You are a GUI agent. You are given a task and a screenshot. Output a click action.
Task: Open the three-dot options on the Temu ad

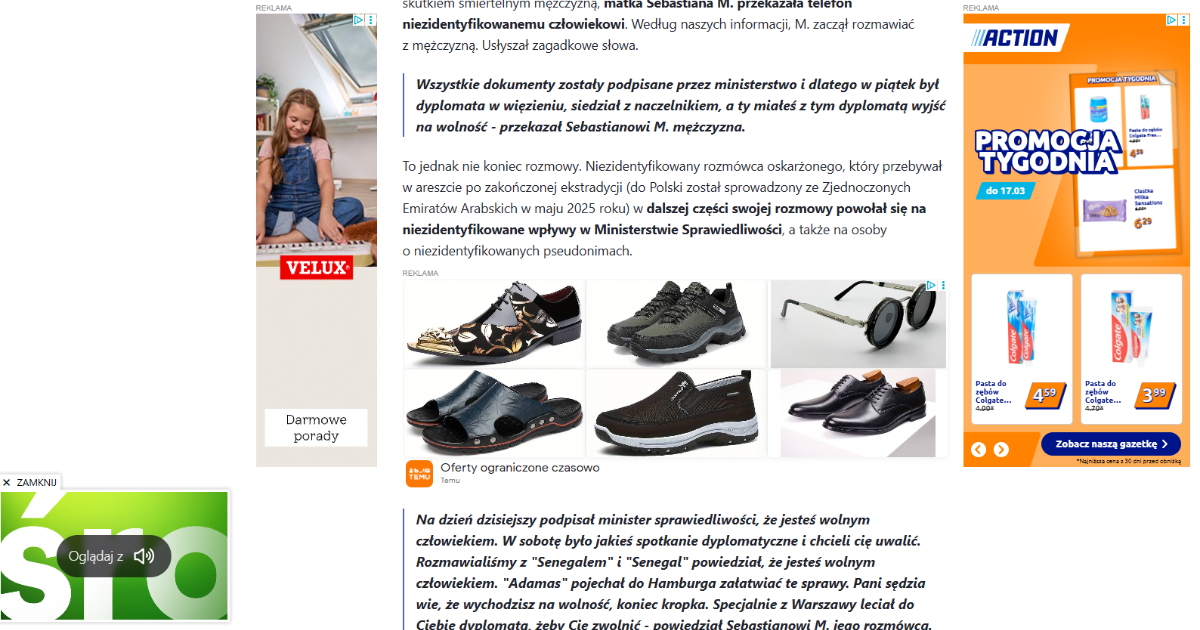[943, 285]
